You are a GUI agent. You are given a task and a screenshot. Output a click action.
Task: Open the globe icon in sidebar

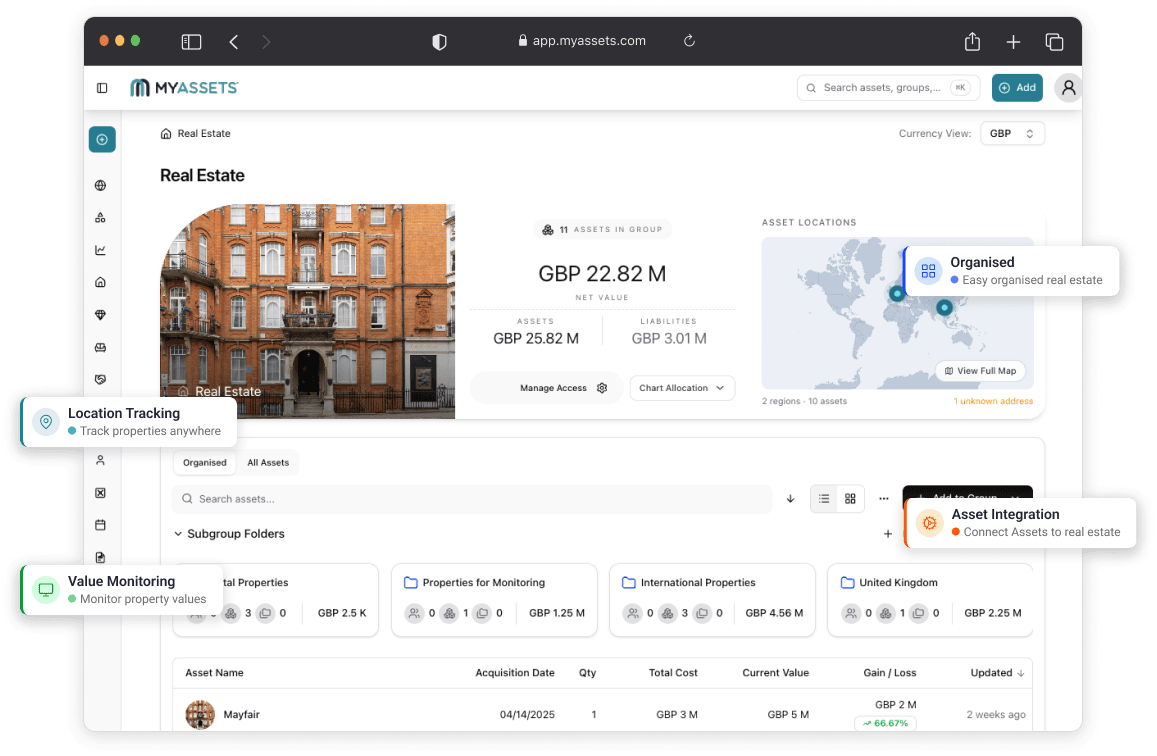pos(100,185)
